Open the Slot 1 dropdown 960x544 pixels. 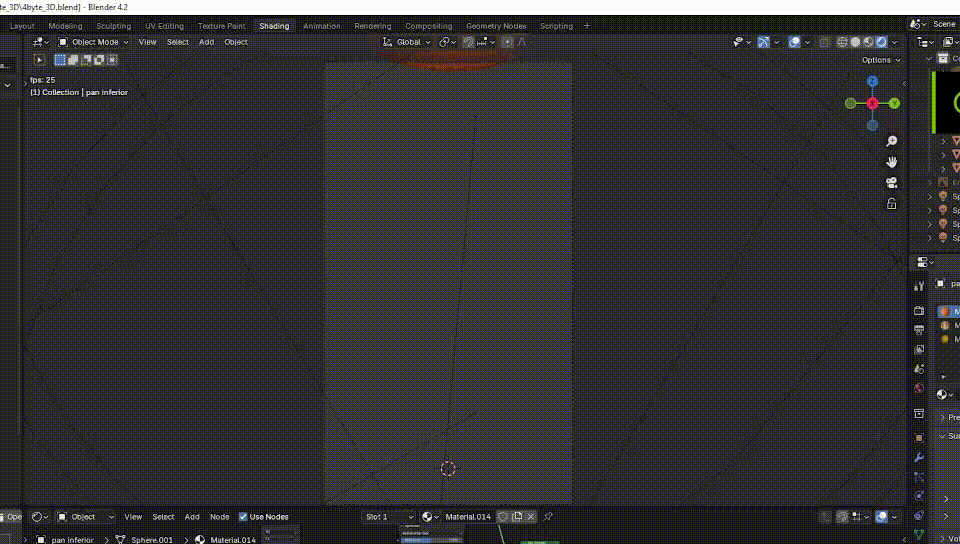[x=389, y=517]
